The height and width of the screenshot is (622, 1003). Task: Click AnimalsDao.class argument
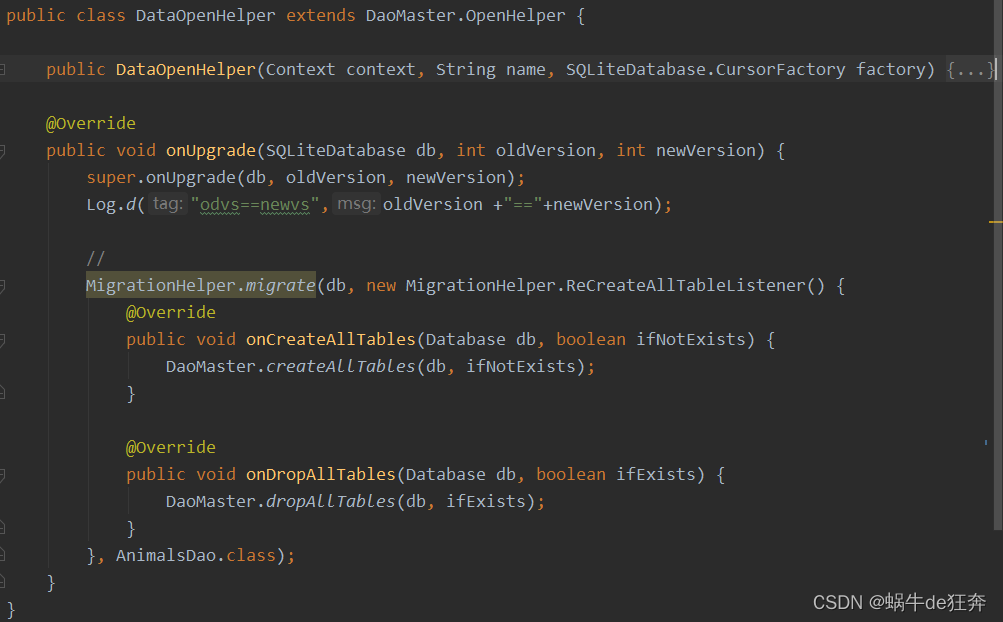[x=196, y=555]
